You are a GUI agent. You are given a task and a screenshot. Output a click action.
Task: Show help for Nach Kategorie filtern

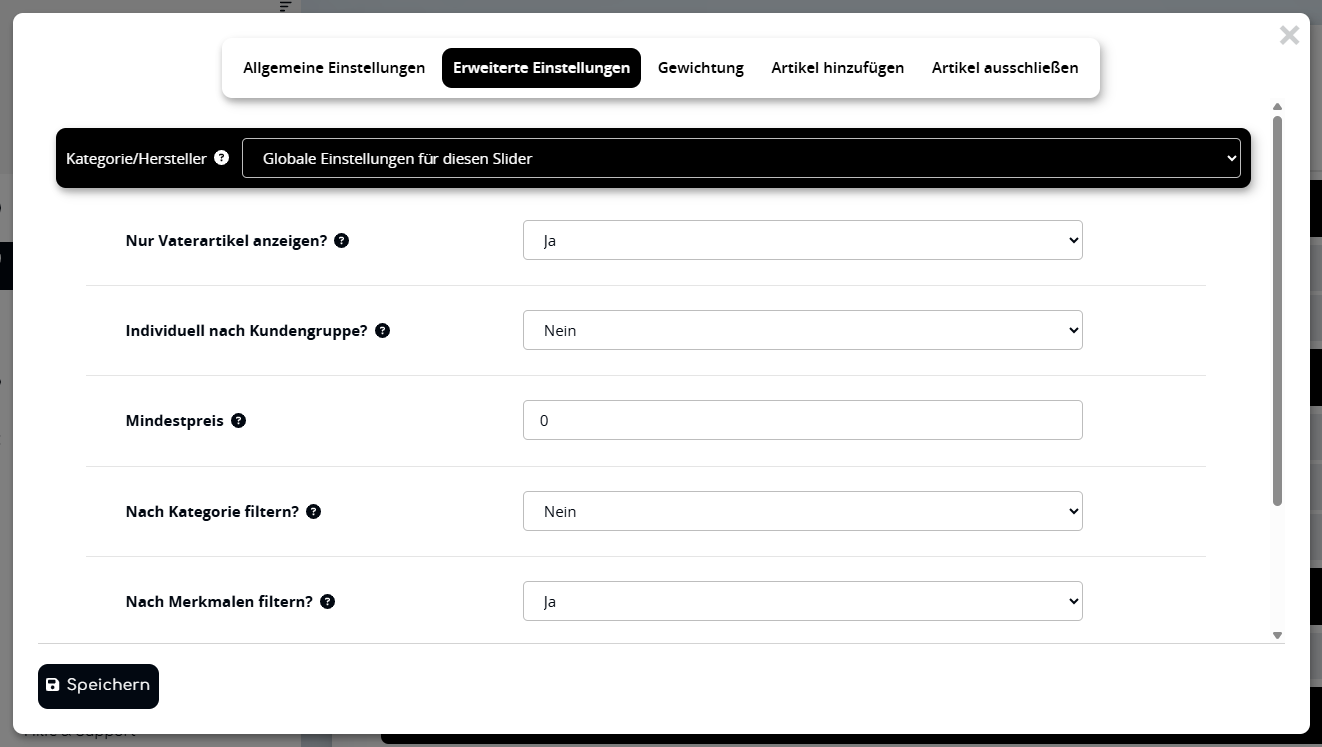(314, 512)
